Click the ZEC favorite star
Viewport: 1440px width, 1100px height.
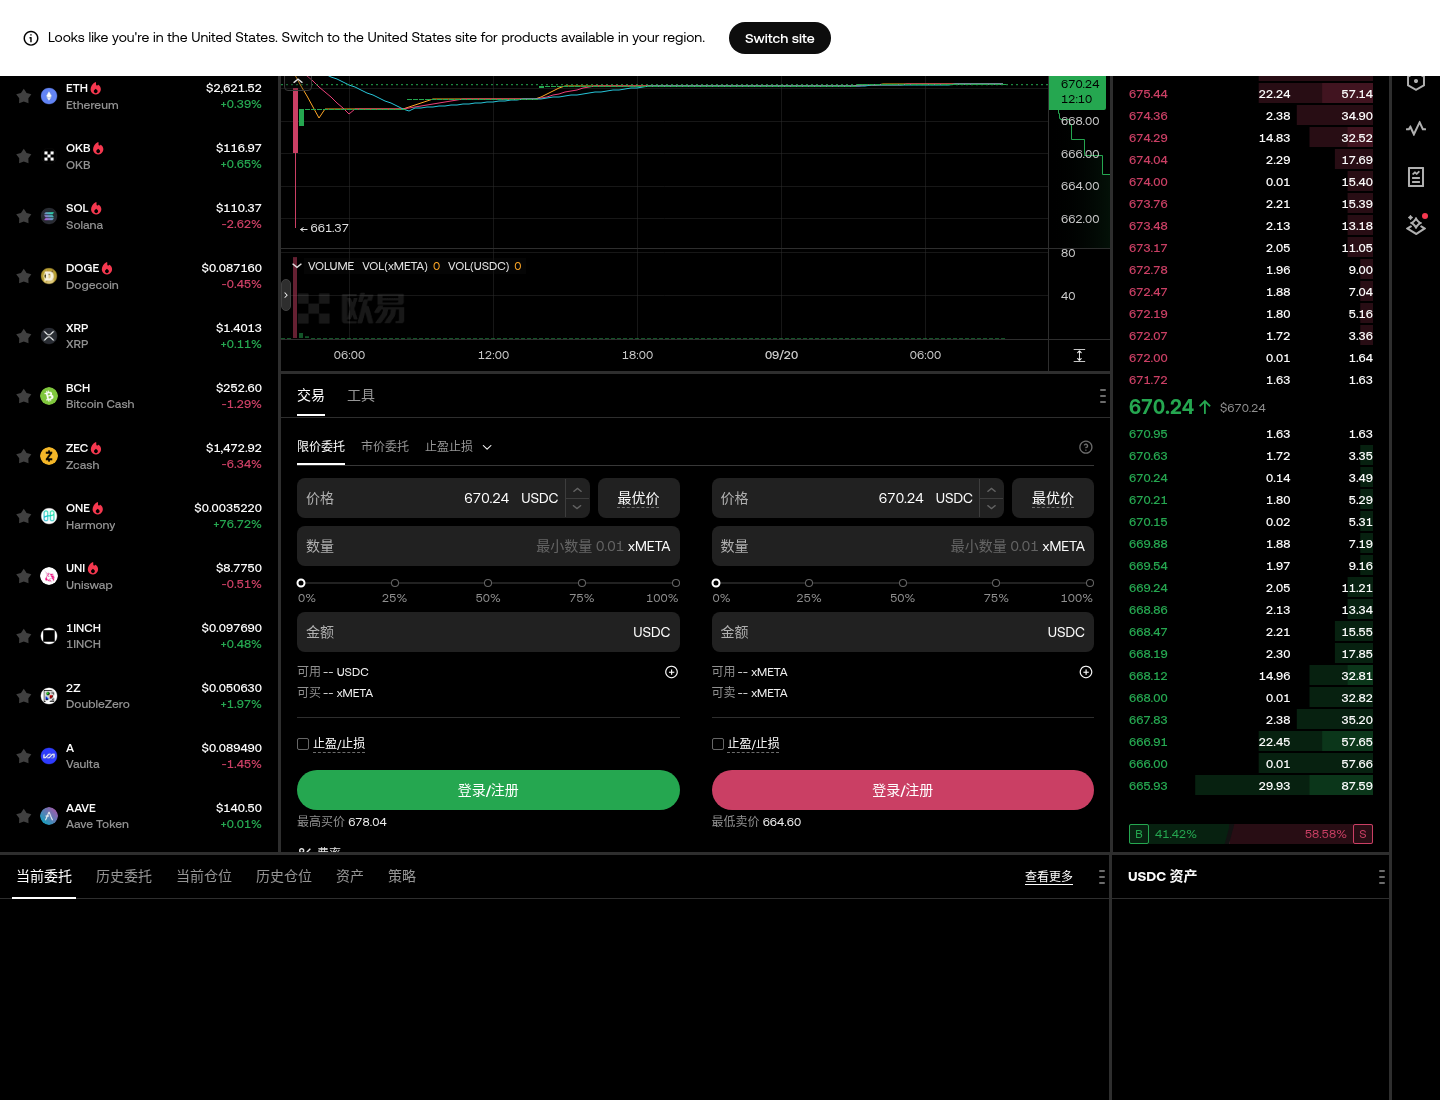point(24,456)
